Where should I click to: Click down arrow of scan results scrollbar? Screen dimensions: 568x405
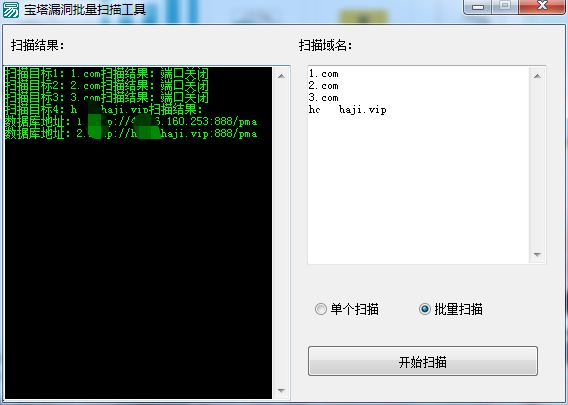281,391
